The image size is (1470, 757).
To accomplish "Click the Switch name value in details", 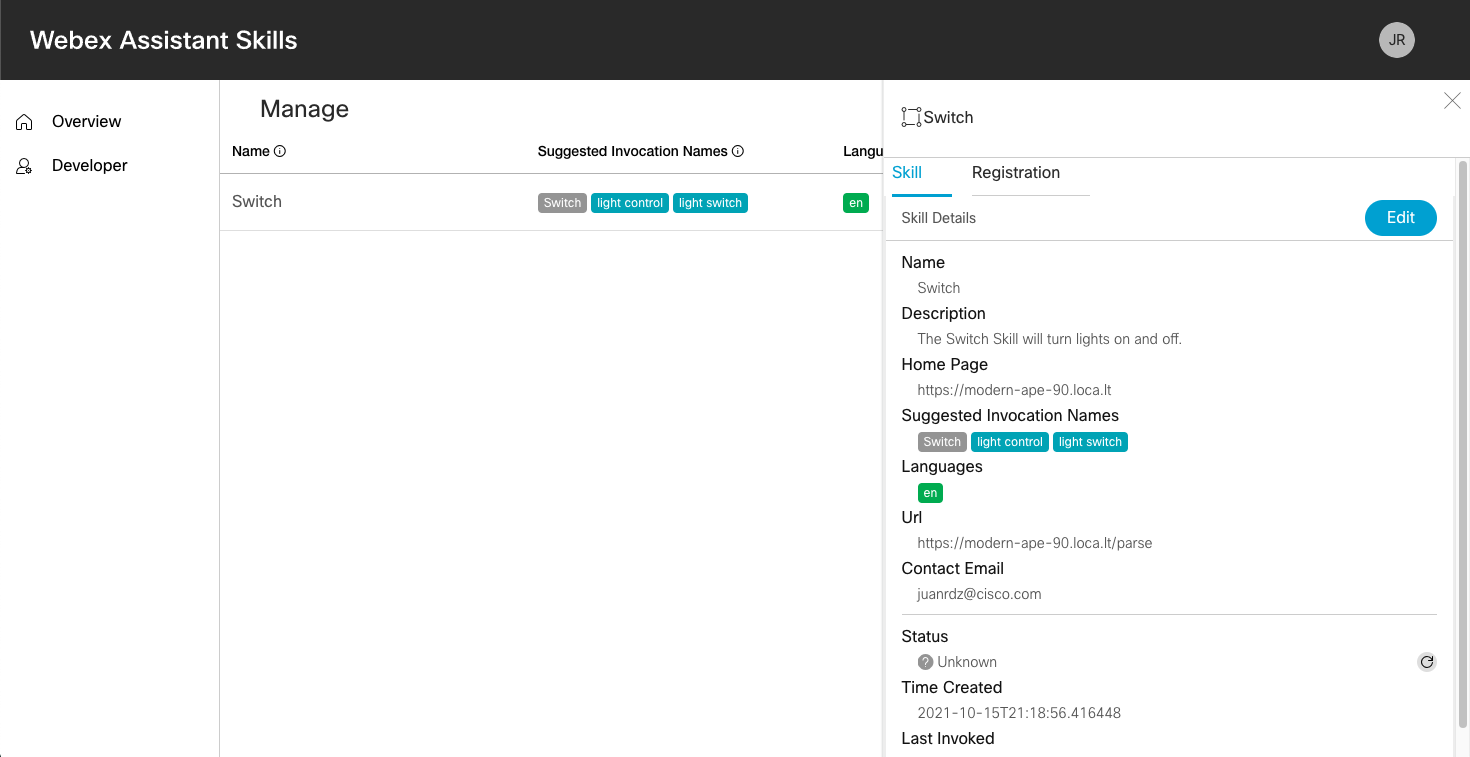I will click(x=938, y=288).
